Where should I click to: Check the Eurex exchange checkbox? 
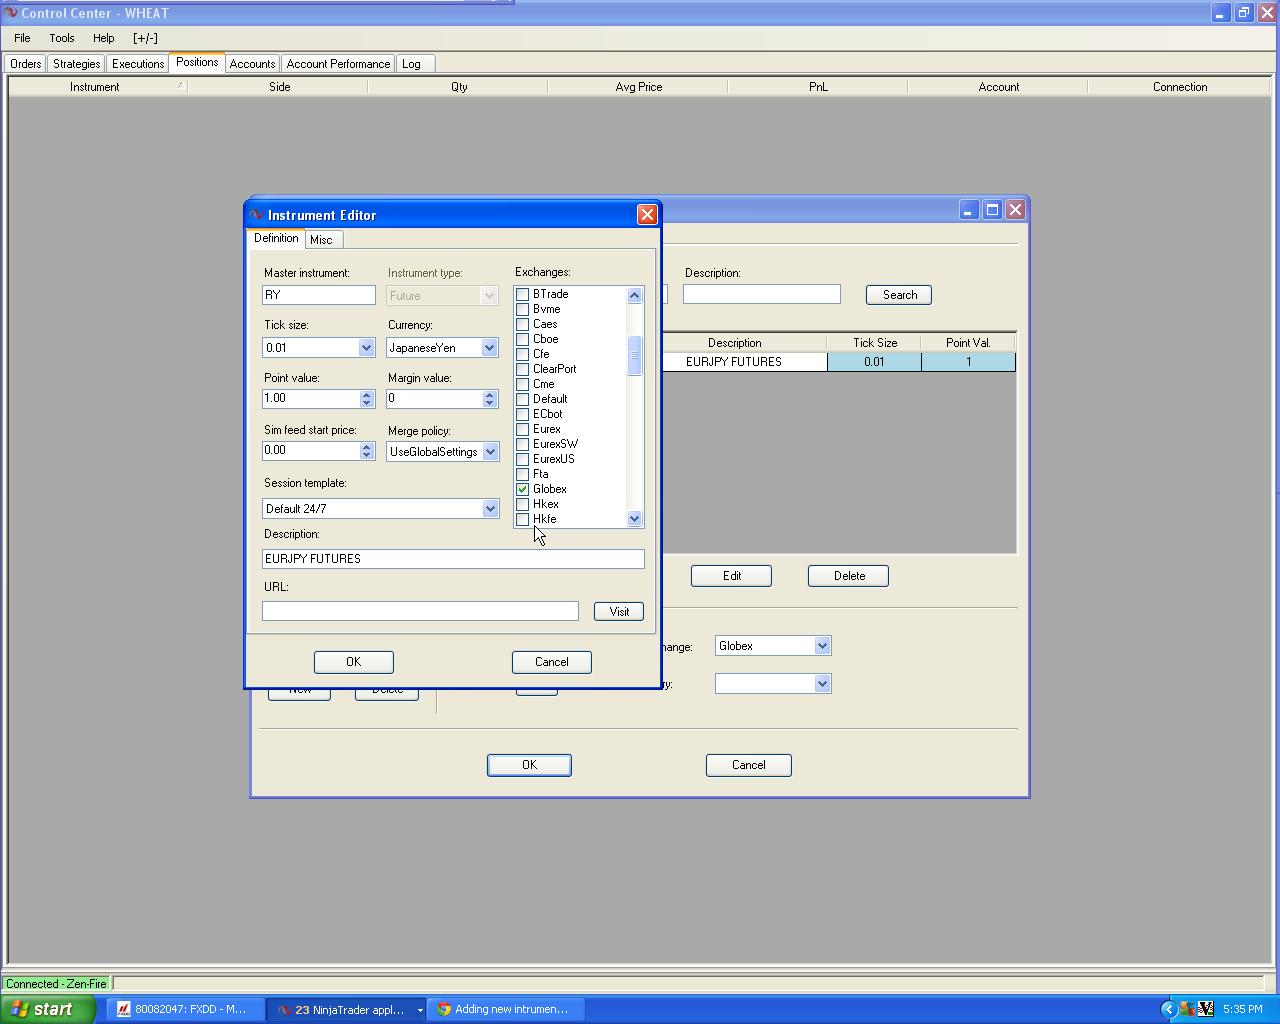click(x=522, y=429)
